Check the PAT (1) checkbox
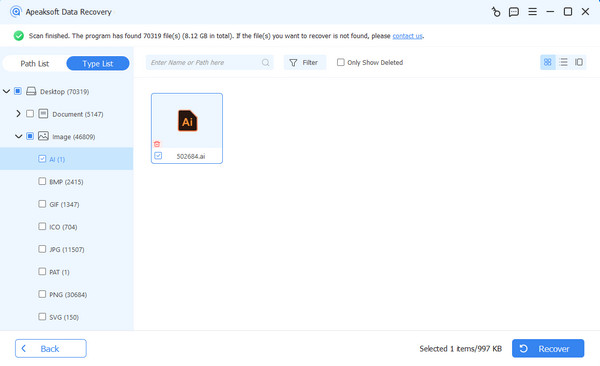 (x=42, y=271)
